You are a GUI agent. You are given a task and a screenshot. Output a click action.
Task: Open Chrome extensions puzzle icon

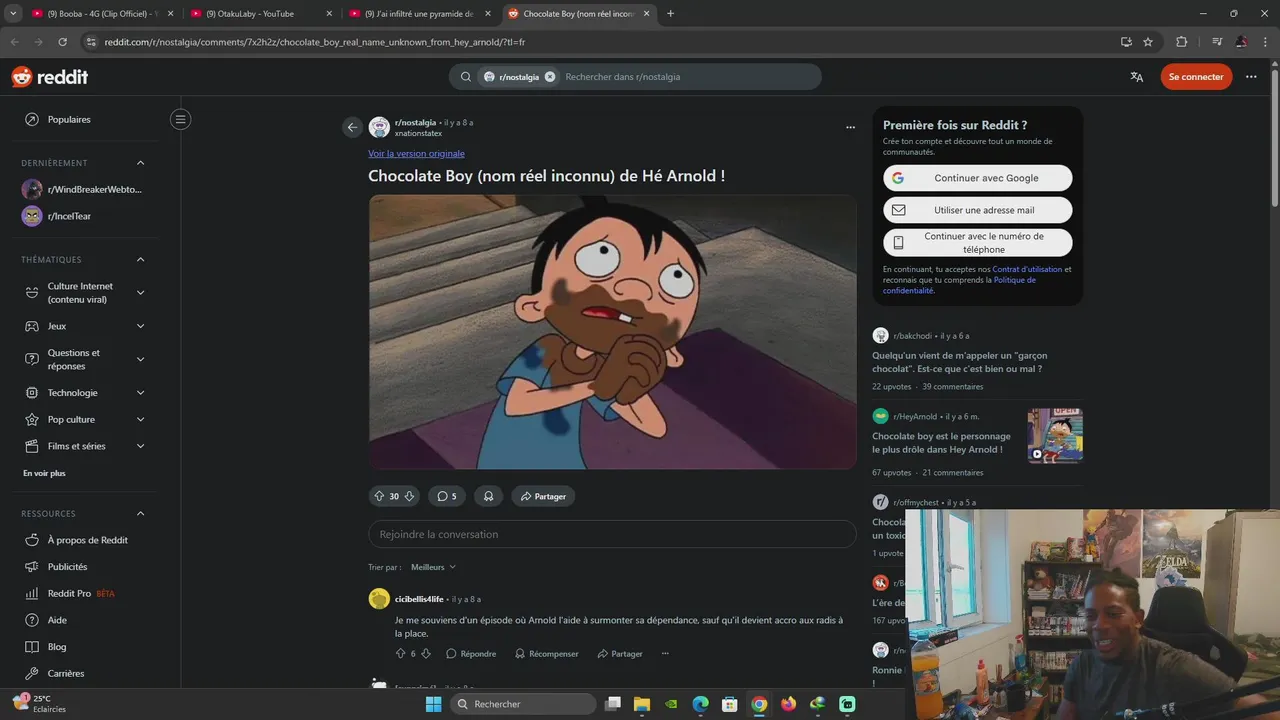point(1181,42)
